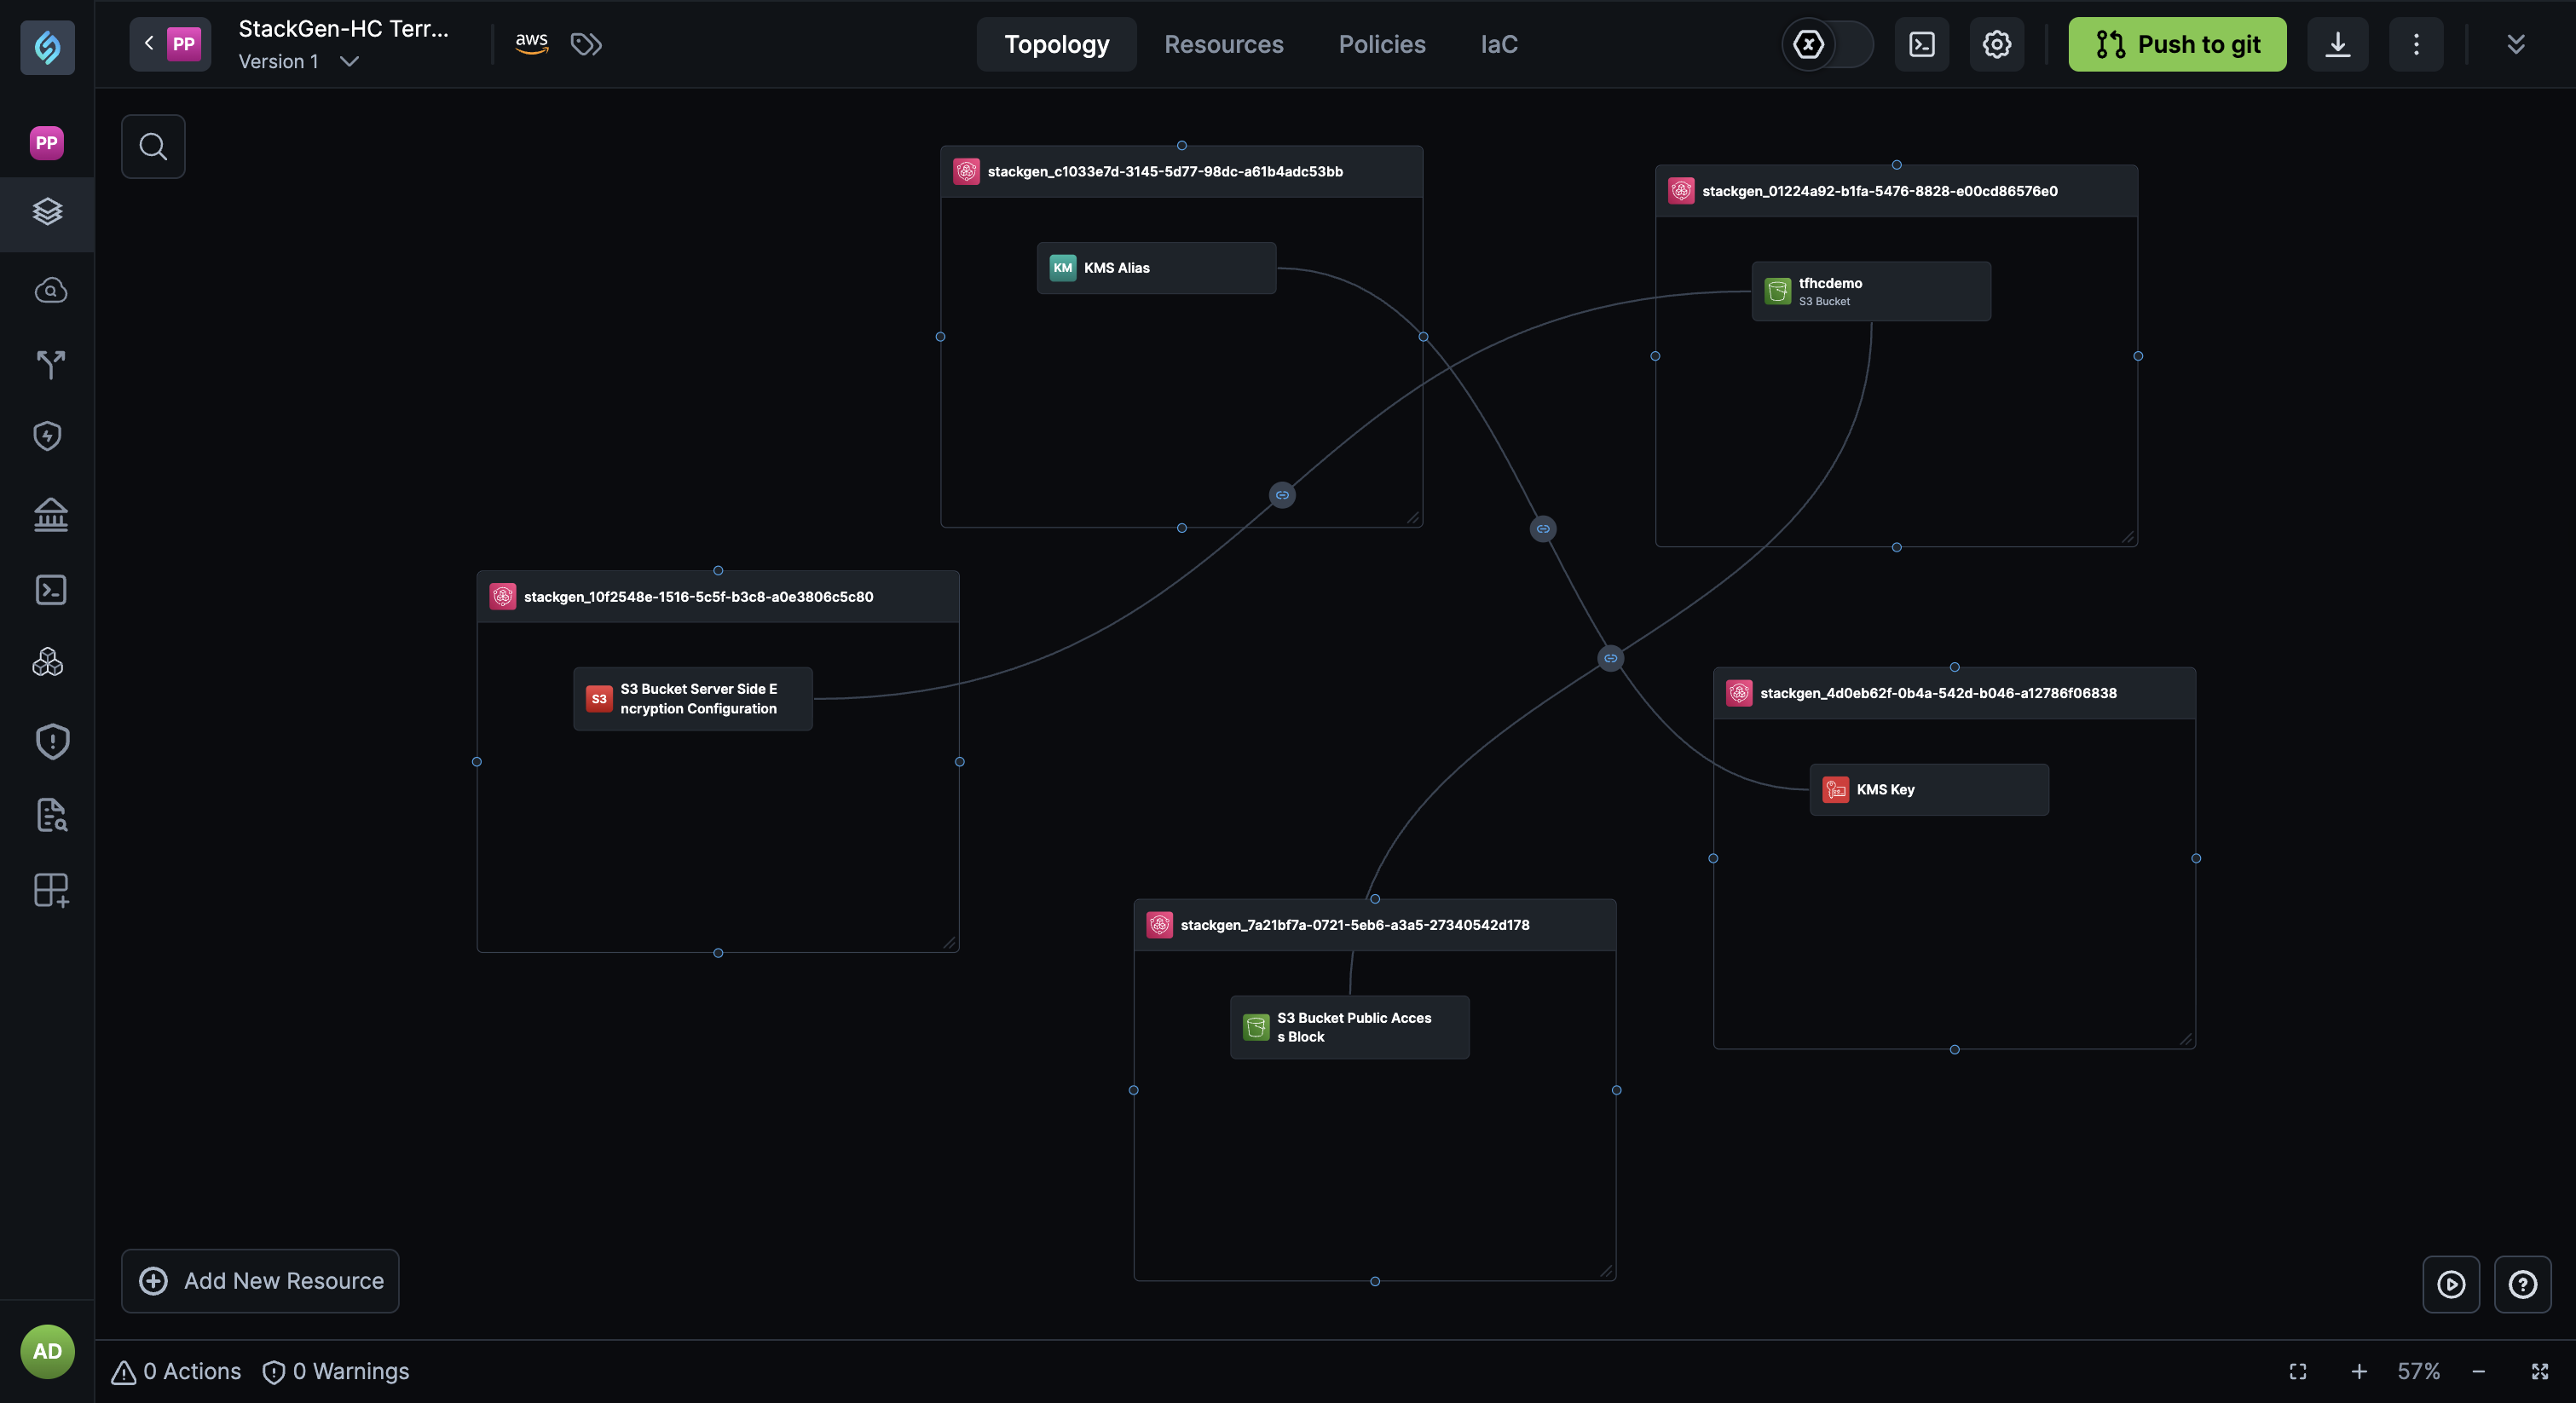
Task: Collapse panel with double chevron icon
Action: coord(2516,44)
